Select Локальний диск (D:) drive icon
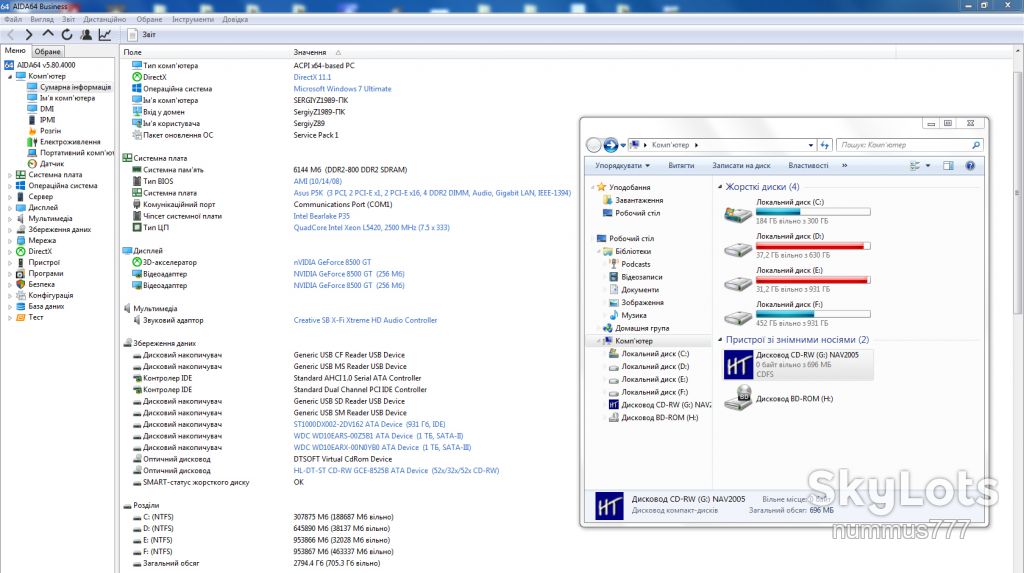Image resolution: width=1024 pixels, height=573 pixels. tap(738, 248)
